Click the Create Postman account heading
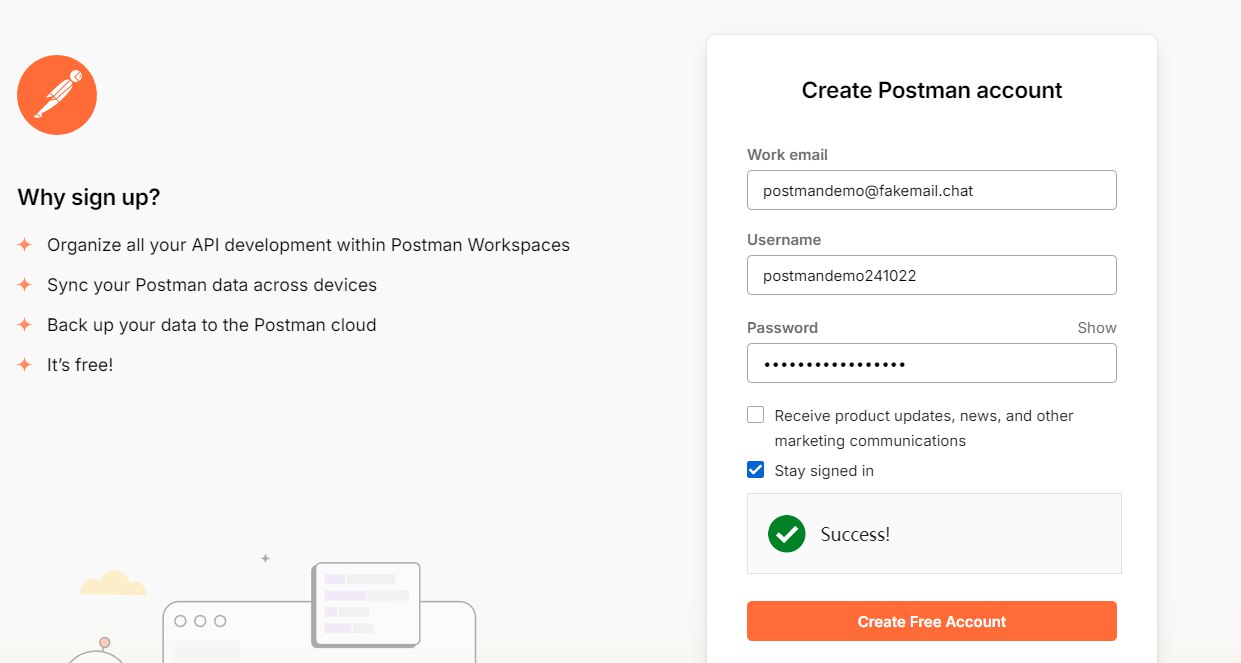 coord(931,90)
